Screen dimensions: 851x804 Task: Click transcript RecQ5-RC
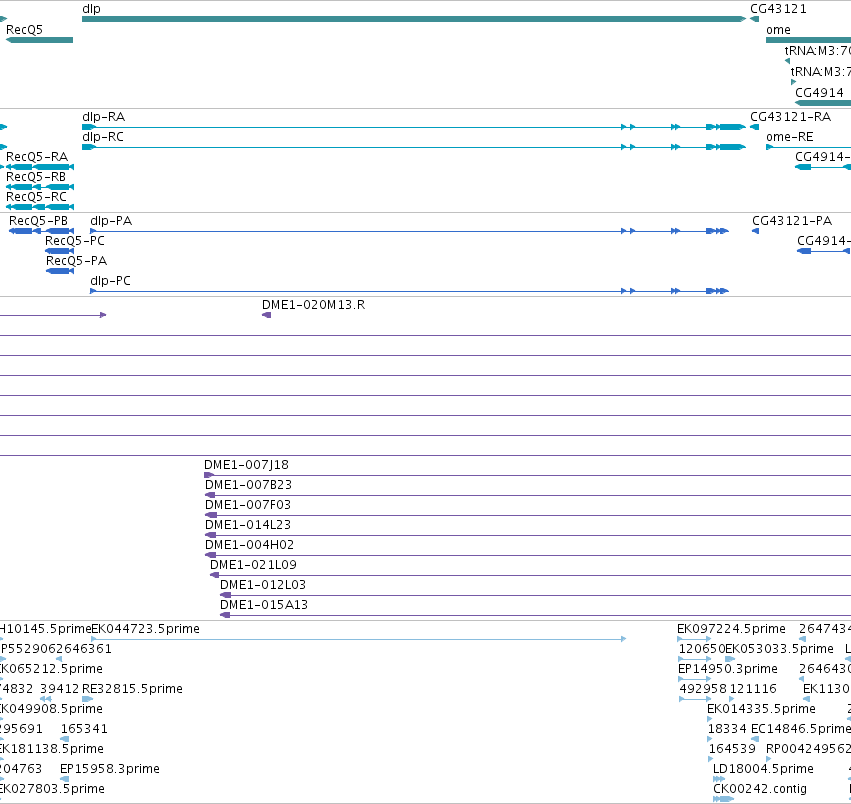pos(39,207)
